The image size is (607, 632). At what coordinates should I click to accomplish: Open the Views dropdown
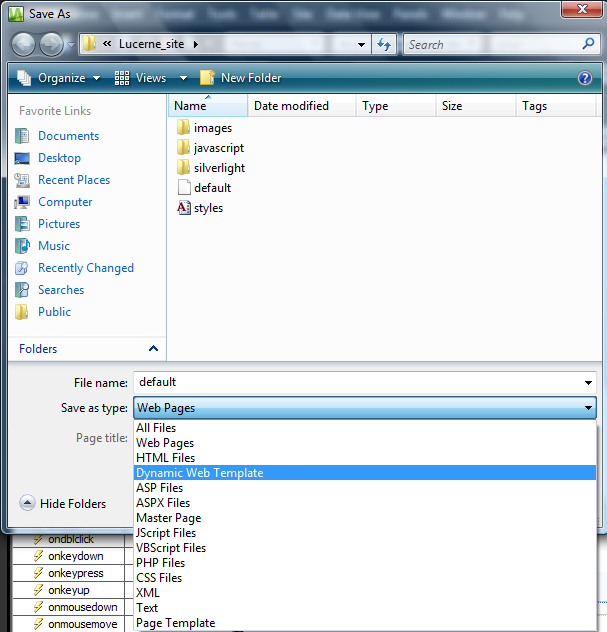coord(150,78)
